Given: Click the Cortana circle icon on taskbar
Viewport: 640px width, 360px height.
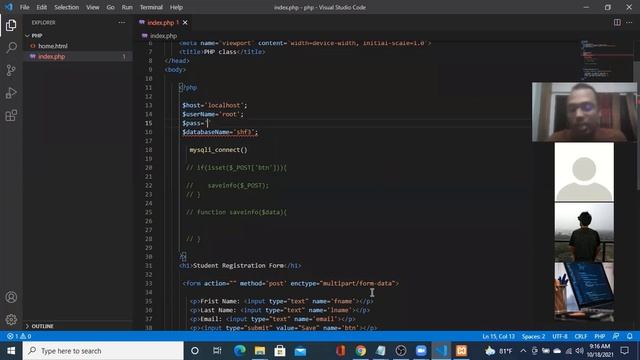Looking at the screenshot, I should tap(195, 351).
